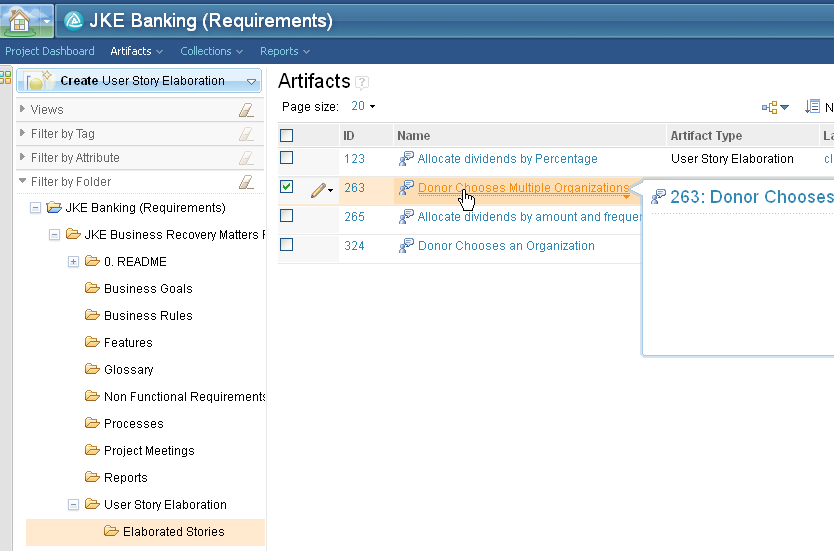Open the home menu icon

(x=19, y=20)
